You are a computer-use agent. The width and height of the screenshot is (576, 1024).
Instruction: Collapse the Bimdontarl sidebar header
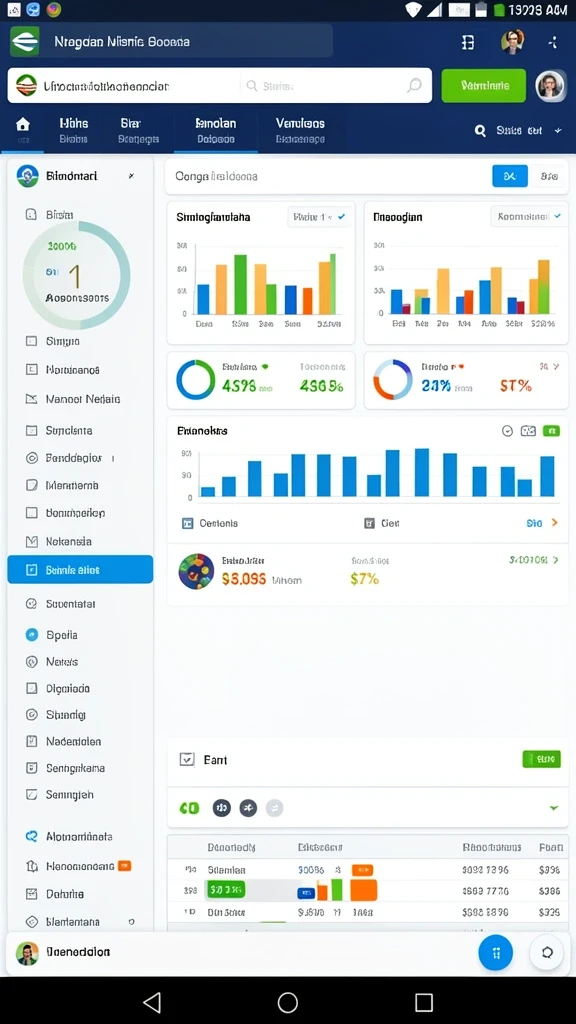(131, 176)
